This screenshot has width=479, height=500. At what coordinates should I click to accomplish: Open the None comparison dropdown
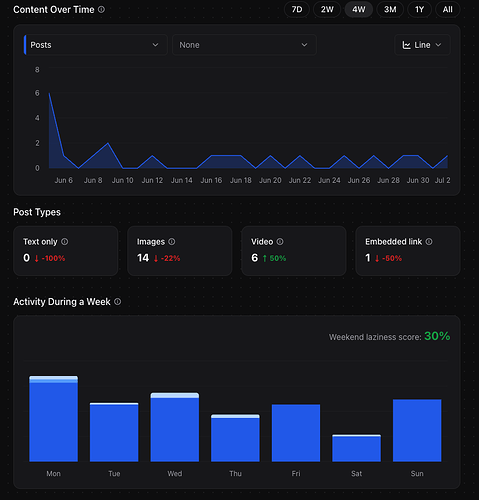pos(244,45)
